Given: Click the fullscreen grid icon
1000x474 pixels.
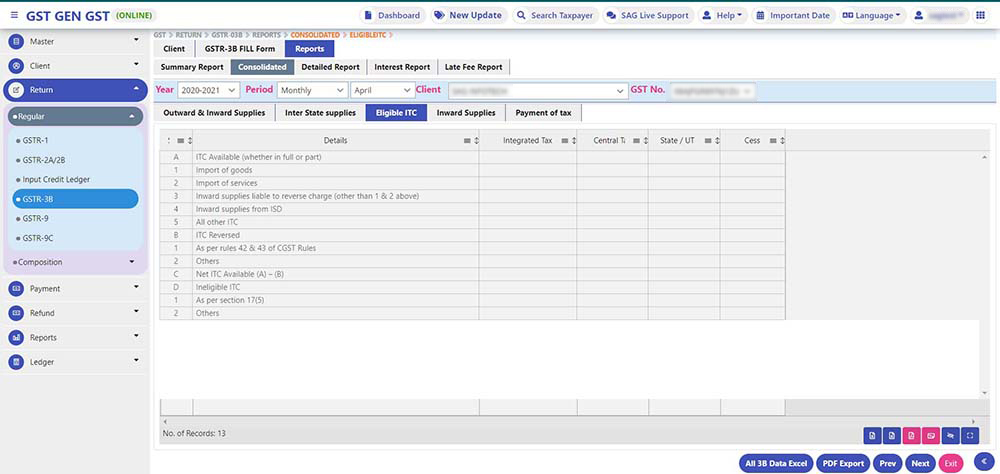Looking at the screenshot, I should pyautogui.click(x=969, y=435).
